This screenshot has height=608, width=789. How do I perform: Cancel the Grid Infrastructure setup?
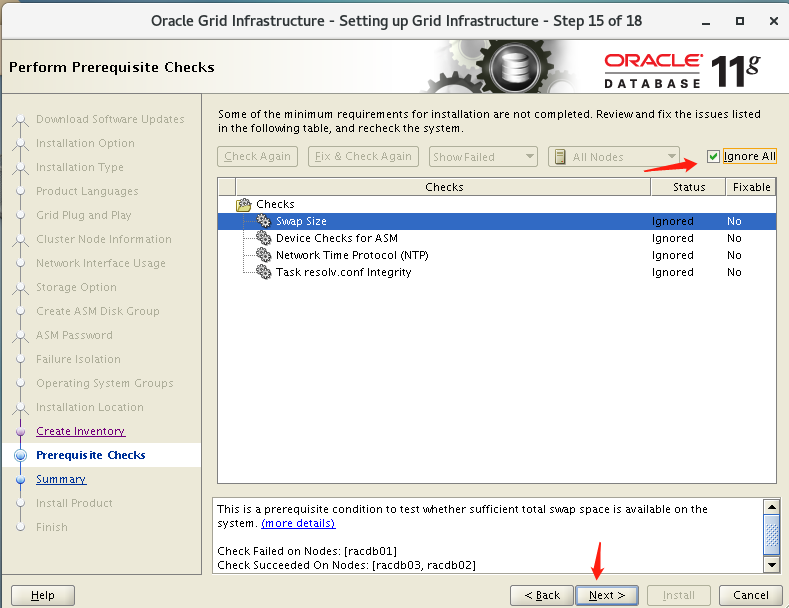point(751,595)
